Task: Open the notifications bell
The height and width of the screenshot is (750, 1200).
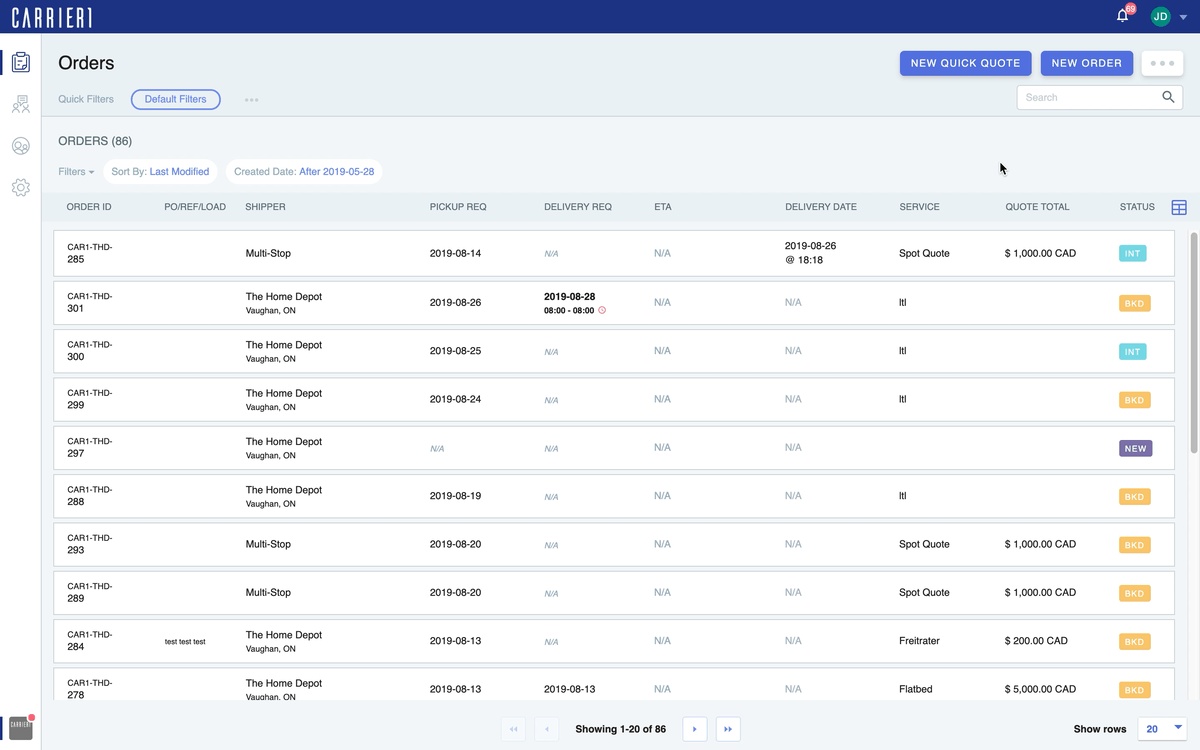Action: pyautogui.click(x=1123, y=16)
